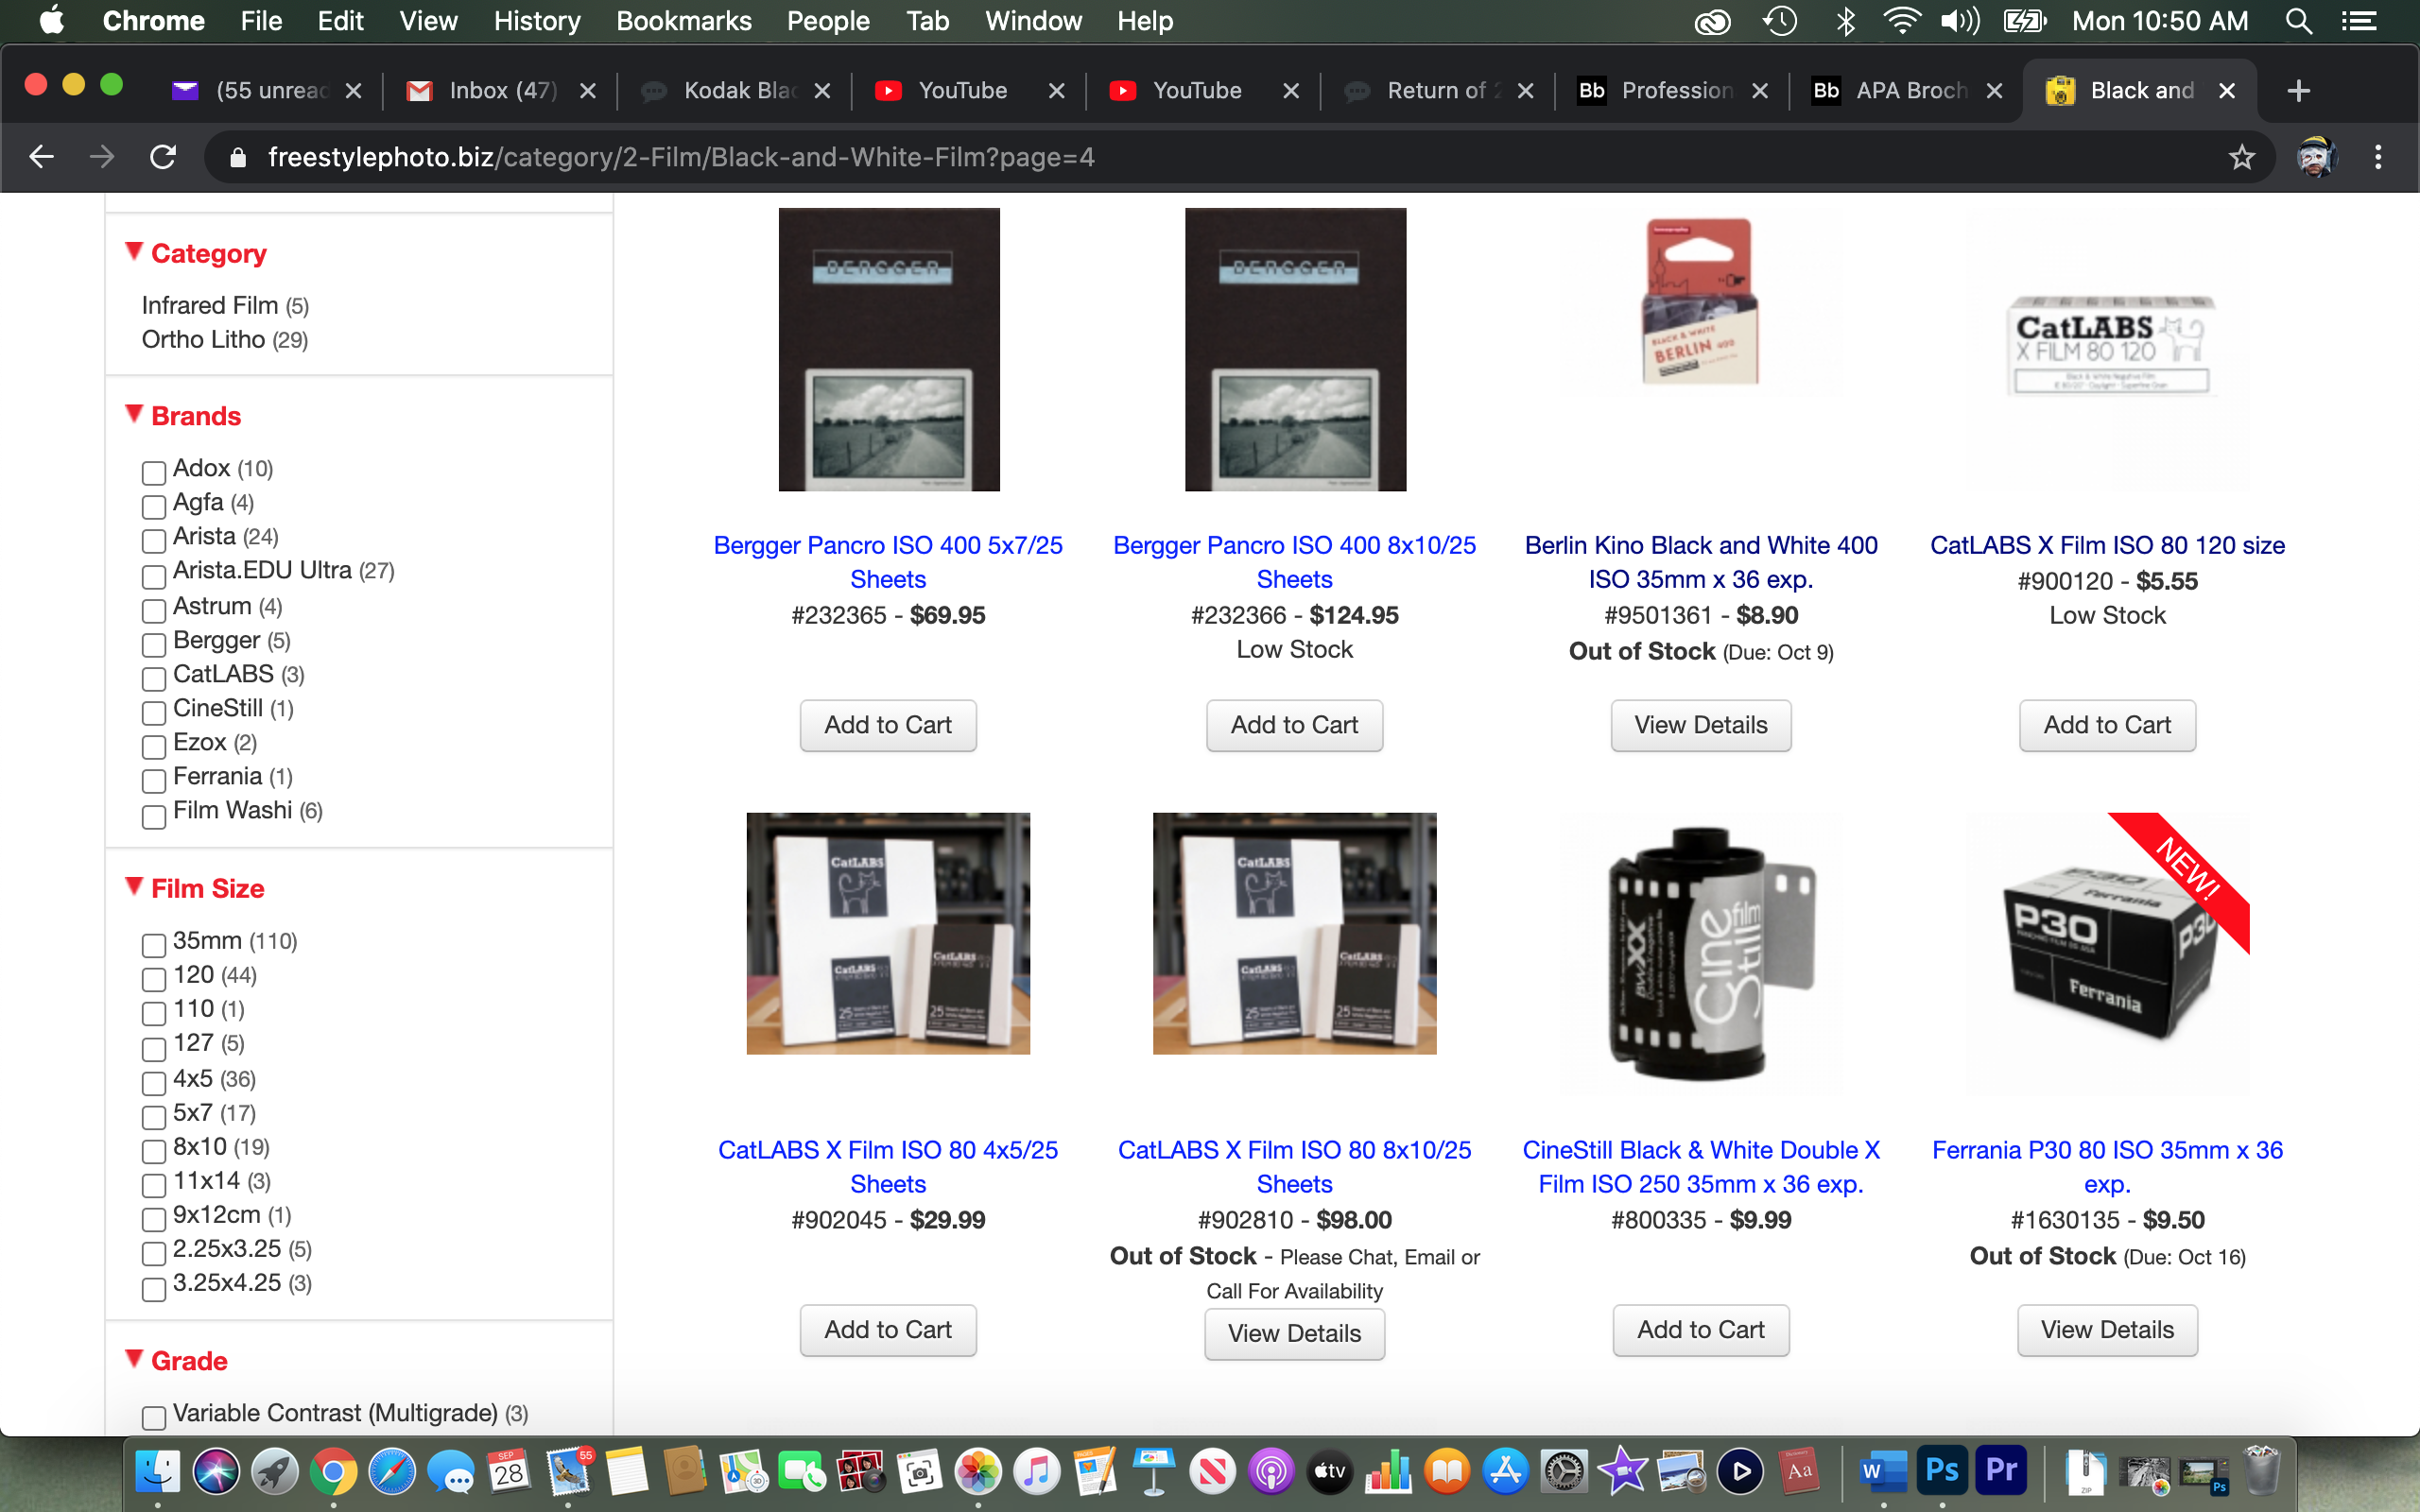Open the App Store dock icon

(x=1505, y=1471)
